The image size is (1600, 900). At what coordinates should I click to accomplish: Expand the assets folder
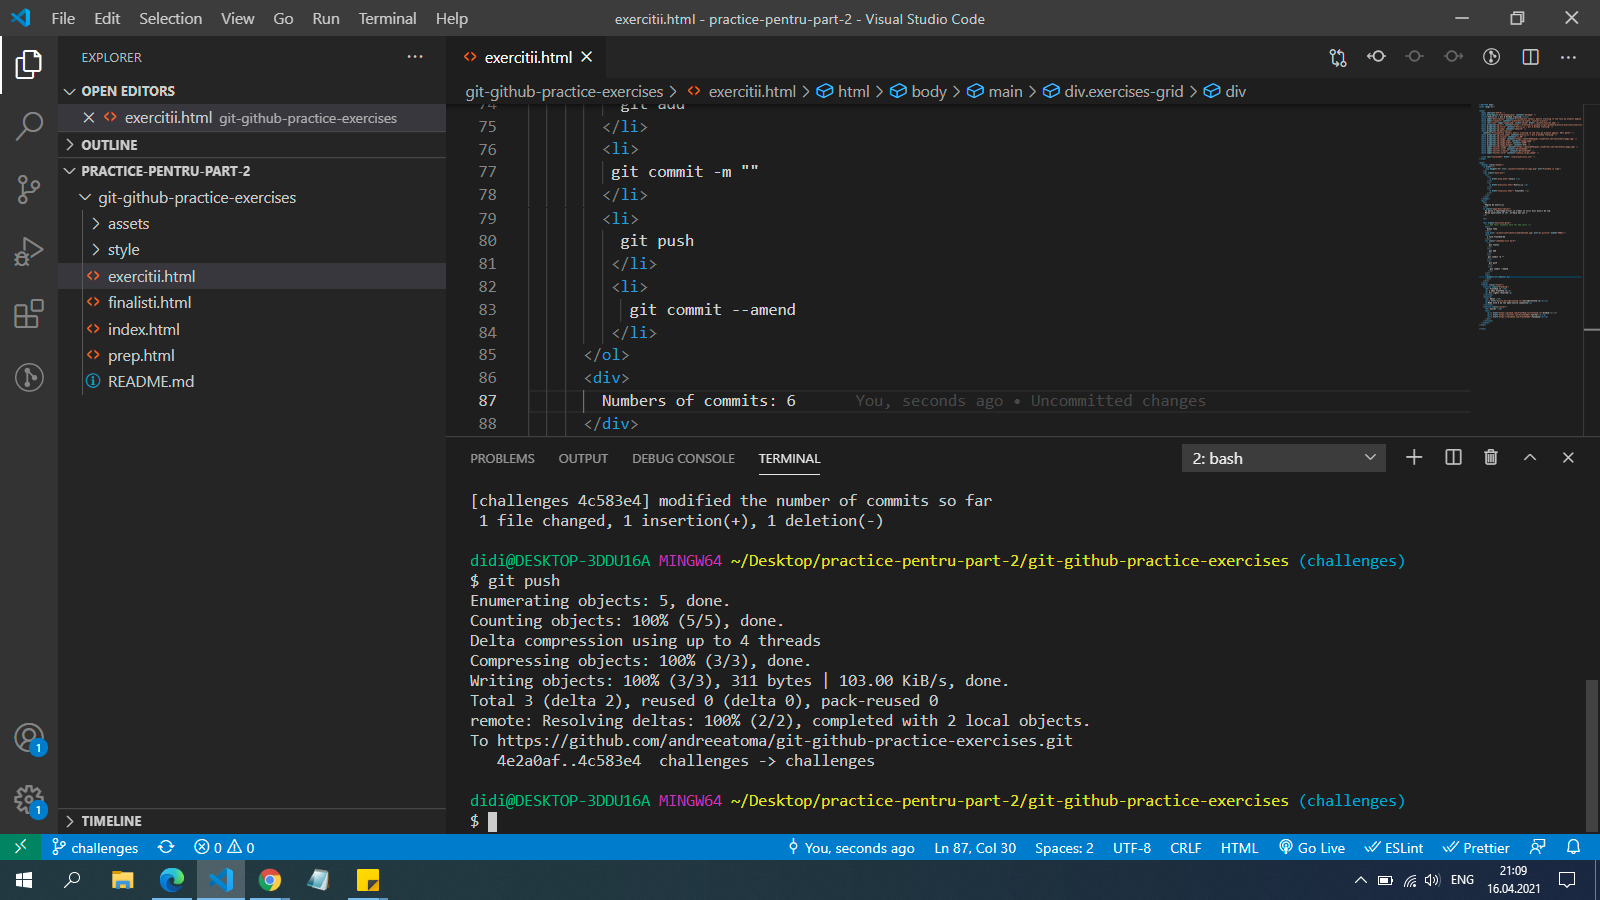coord(129,224)
